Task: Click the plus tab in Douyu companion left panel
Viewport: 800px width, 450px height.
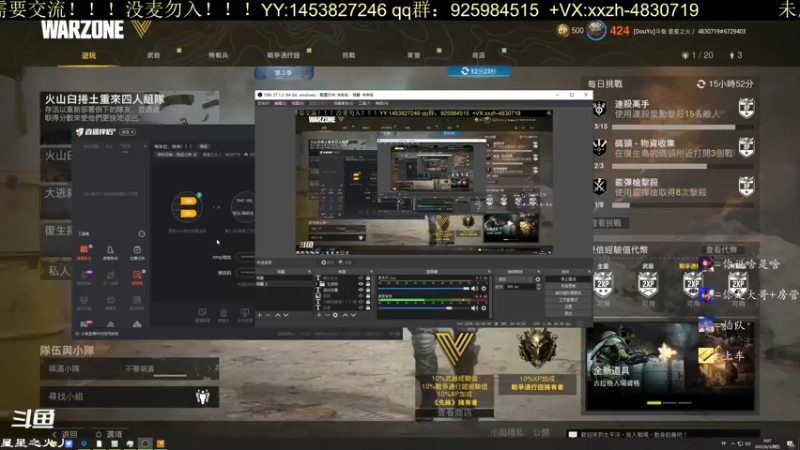Action: point(145,146)
